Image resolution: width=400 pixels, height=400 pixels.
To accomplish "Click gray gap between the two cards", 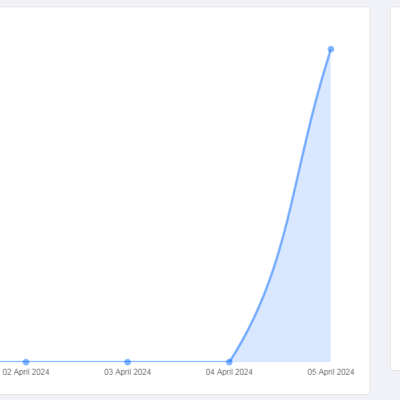I will (x=380, y=200).
